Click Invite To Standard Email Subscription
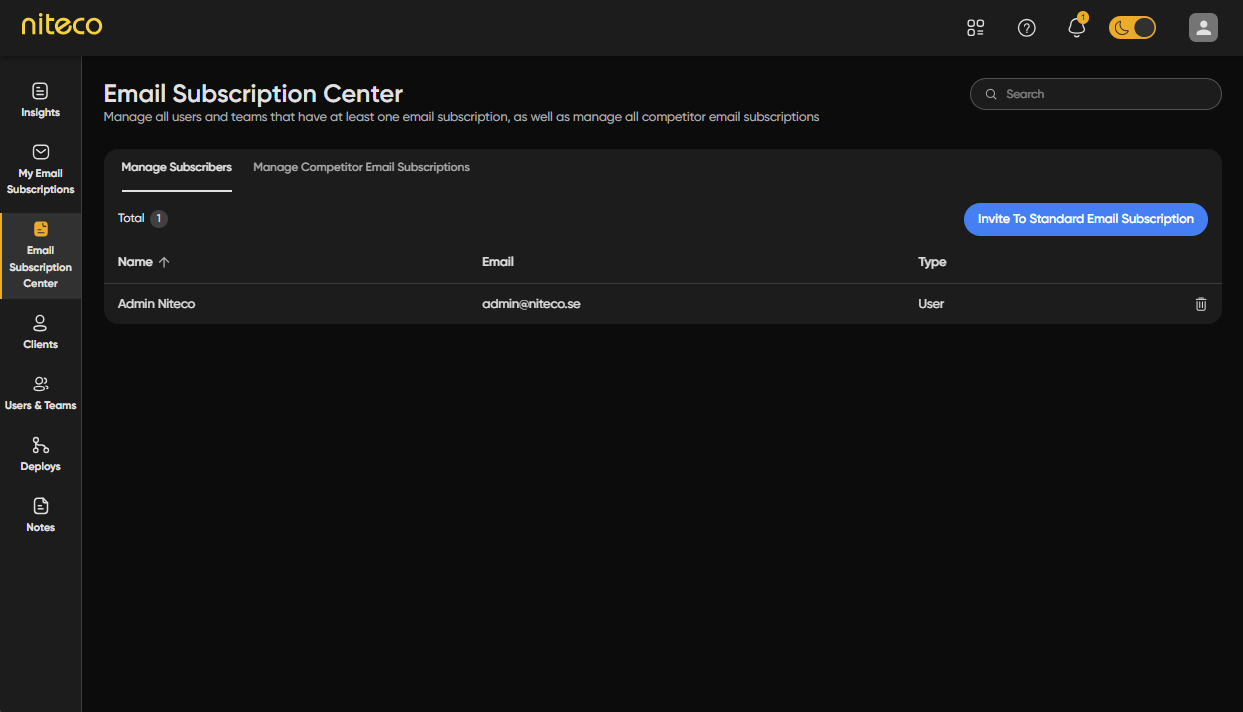 (x=1086, y=219)
